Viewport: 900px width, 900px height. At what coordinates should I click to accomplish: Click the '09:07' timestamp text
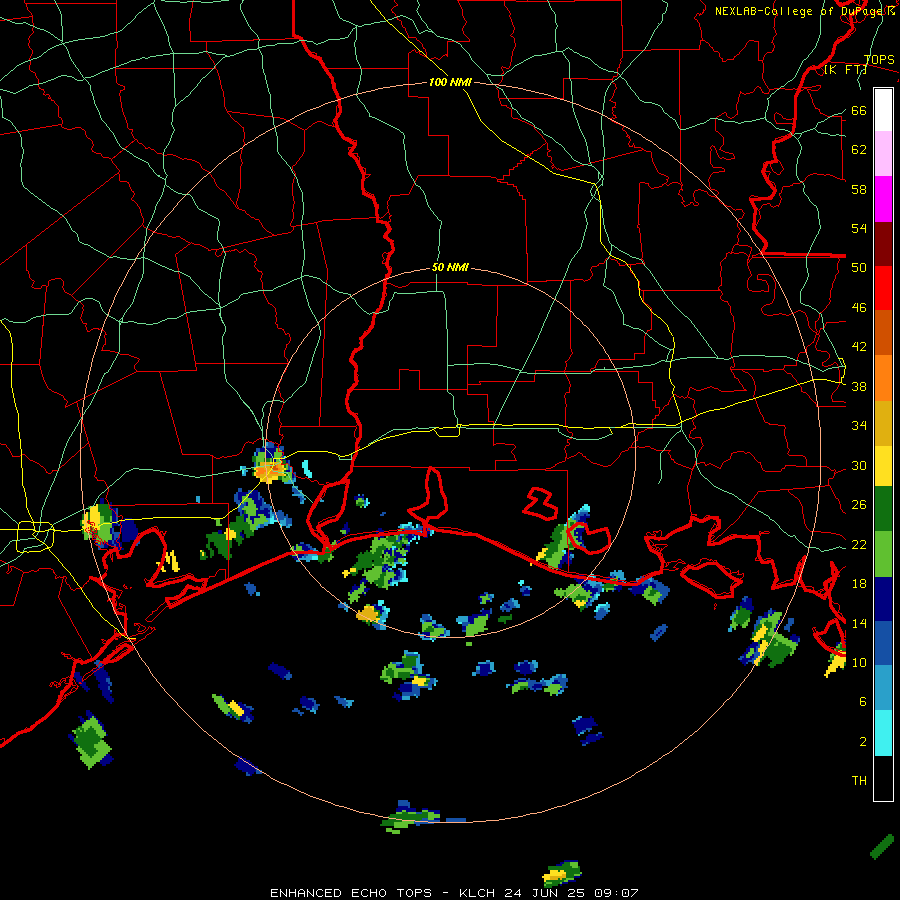(x=616, y=893)
